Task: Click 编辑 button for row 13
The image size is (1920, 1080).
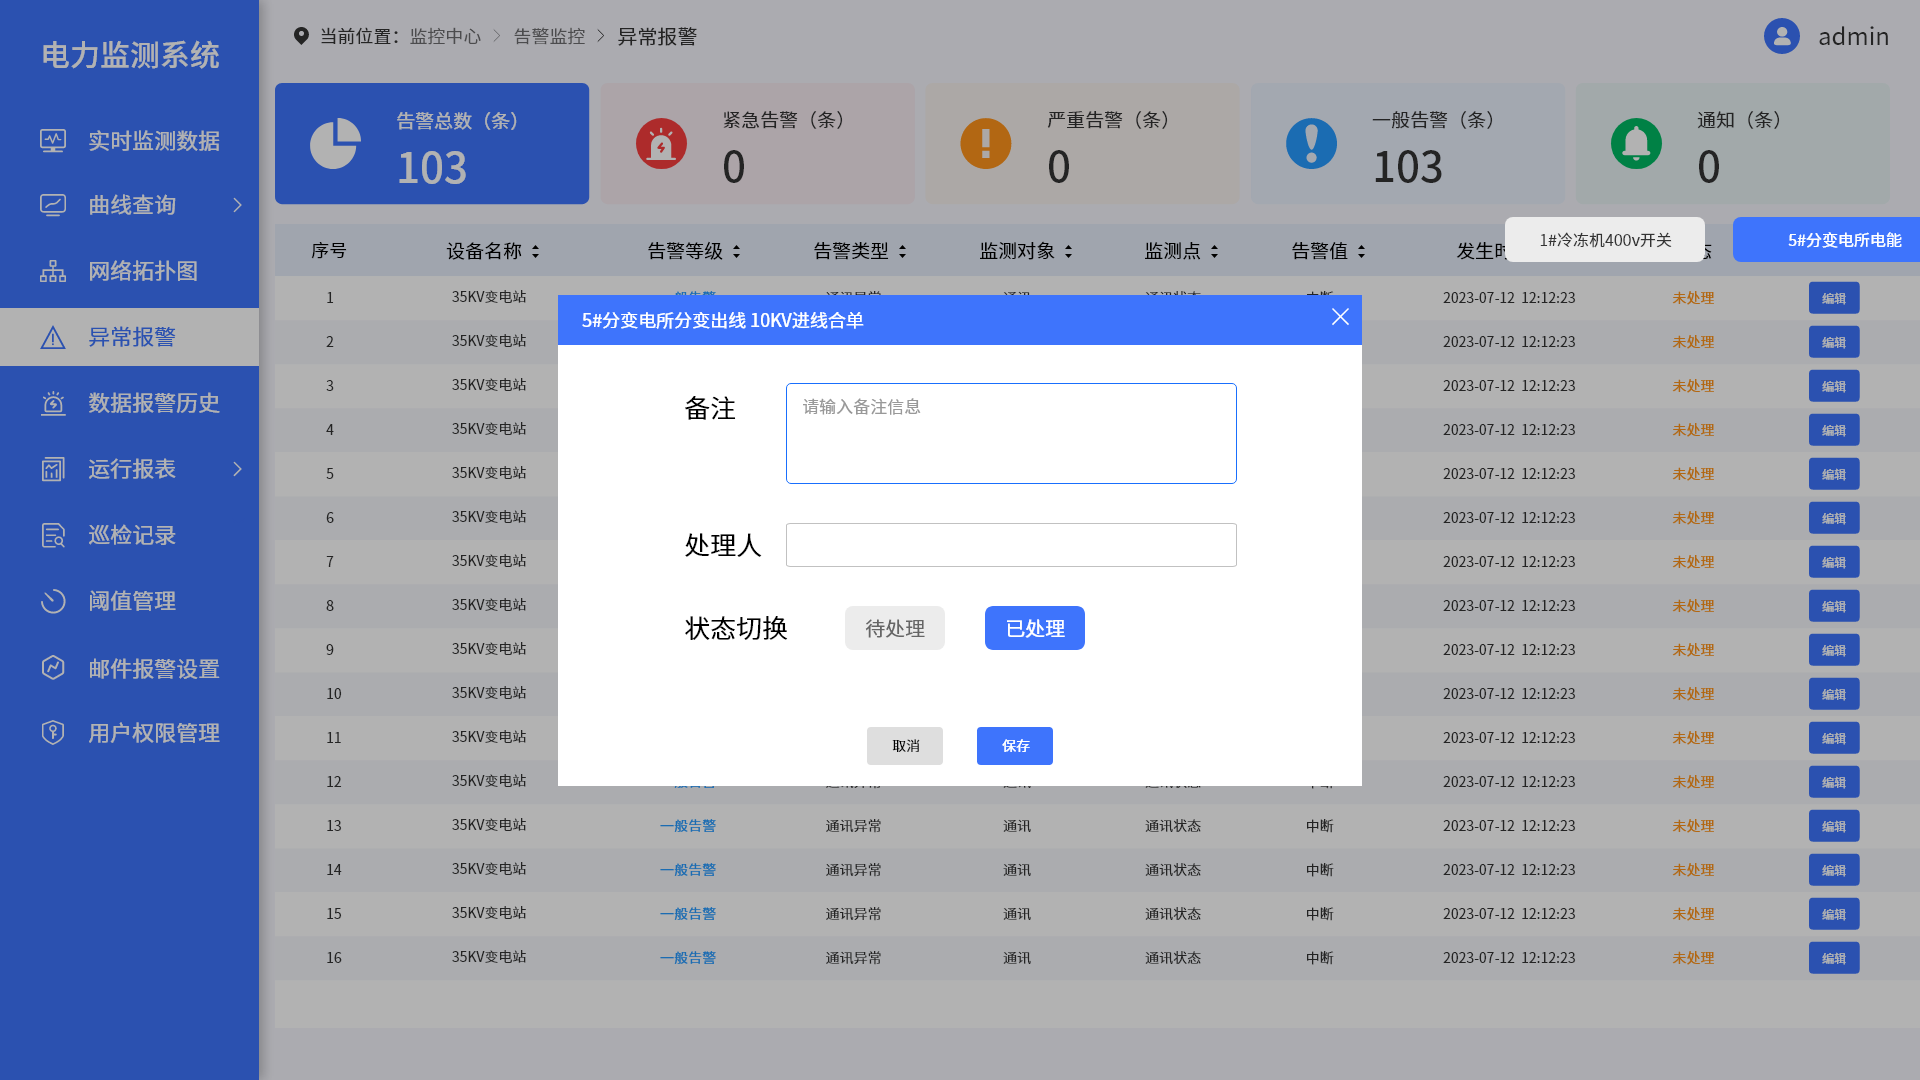Action: pos(1834,826)
